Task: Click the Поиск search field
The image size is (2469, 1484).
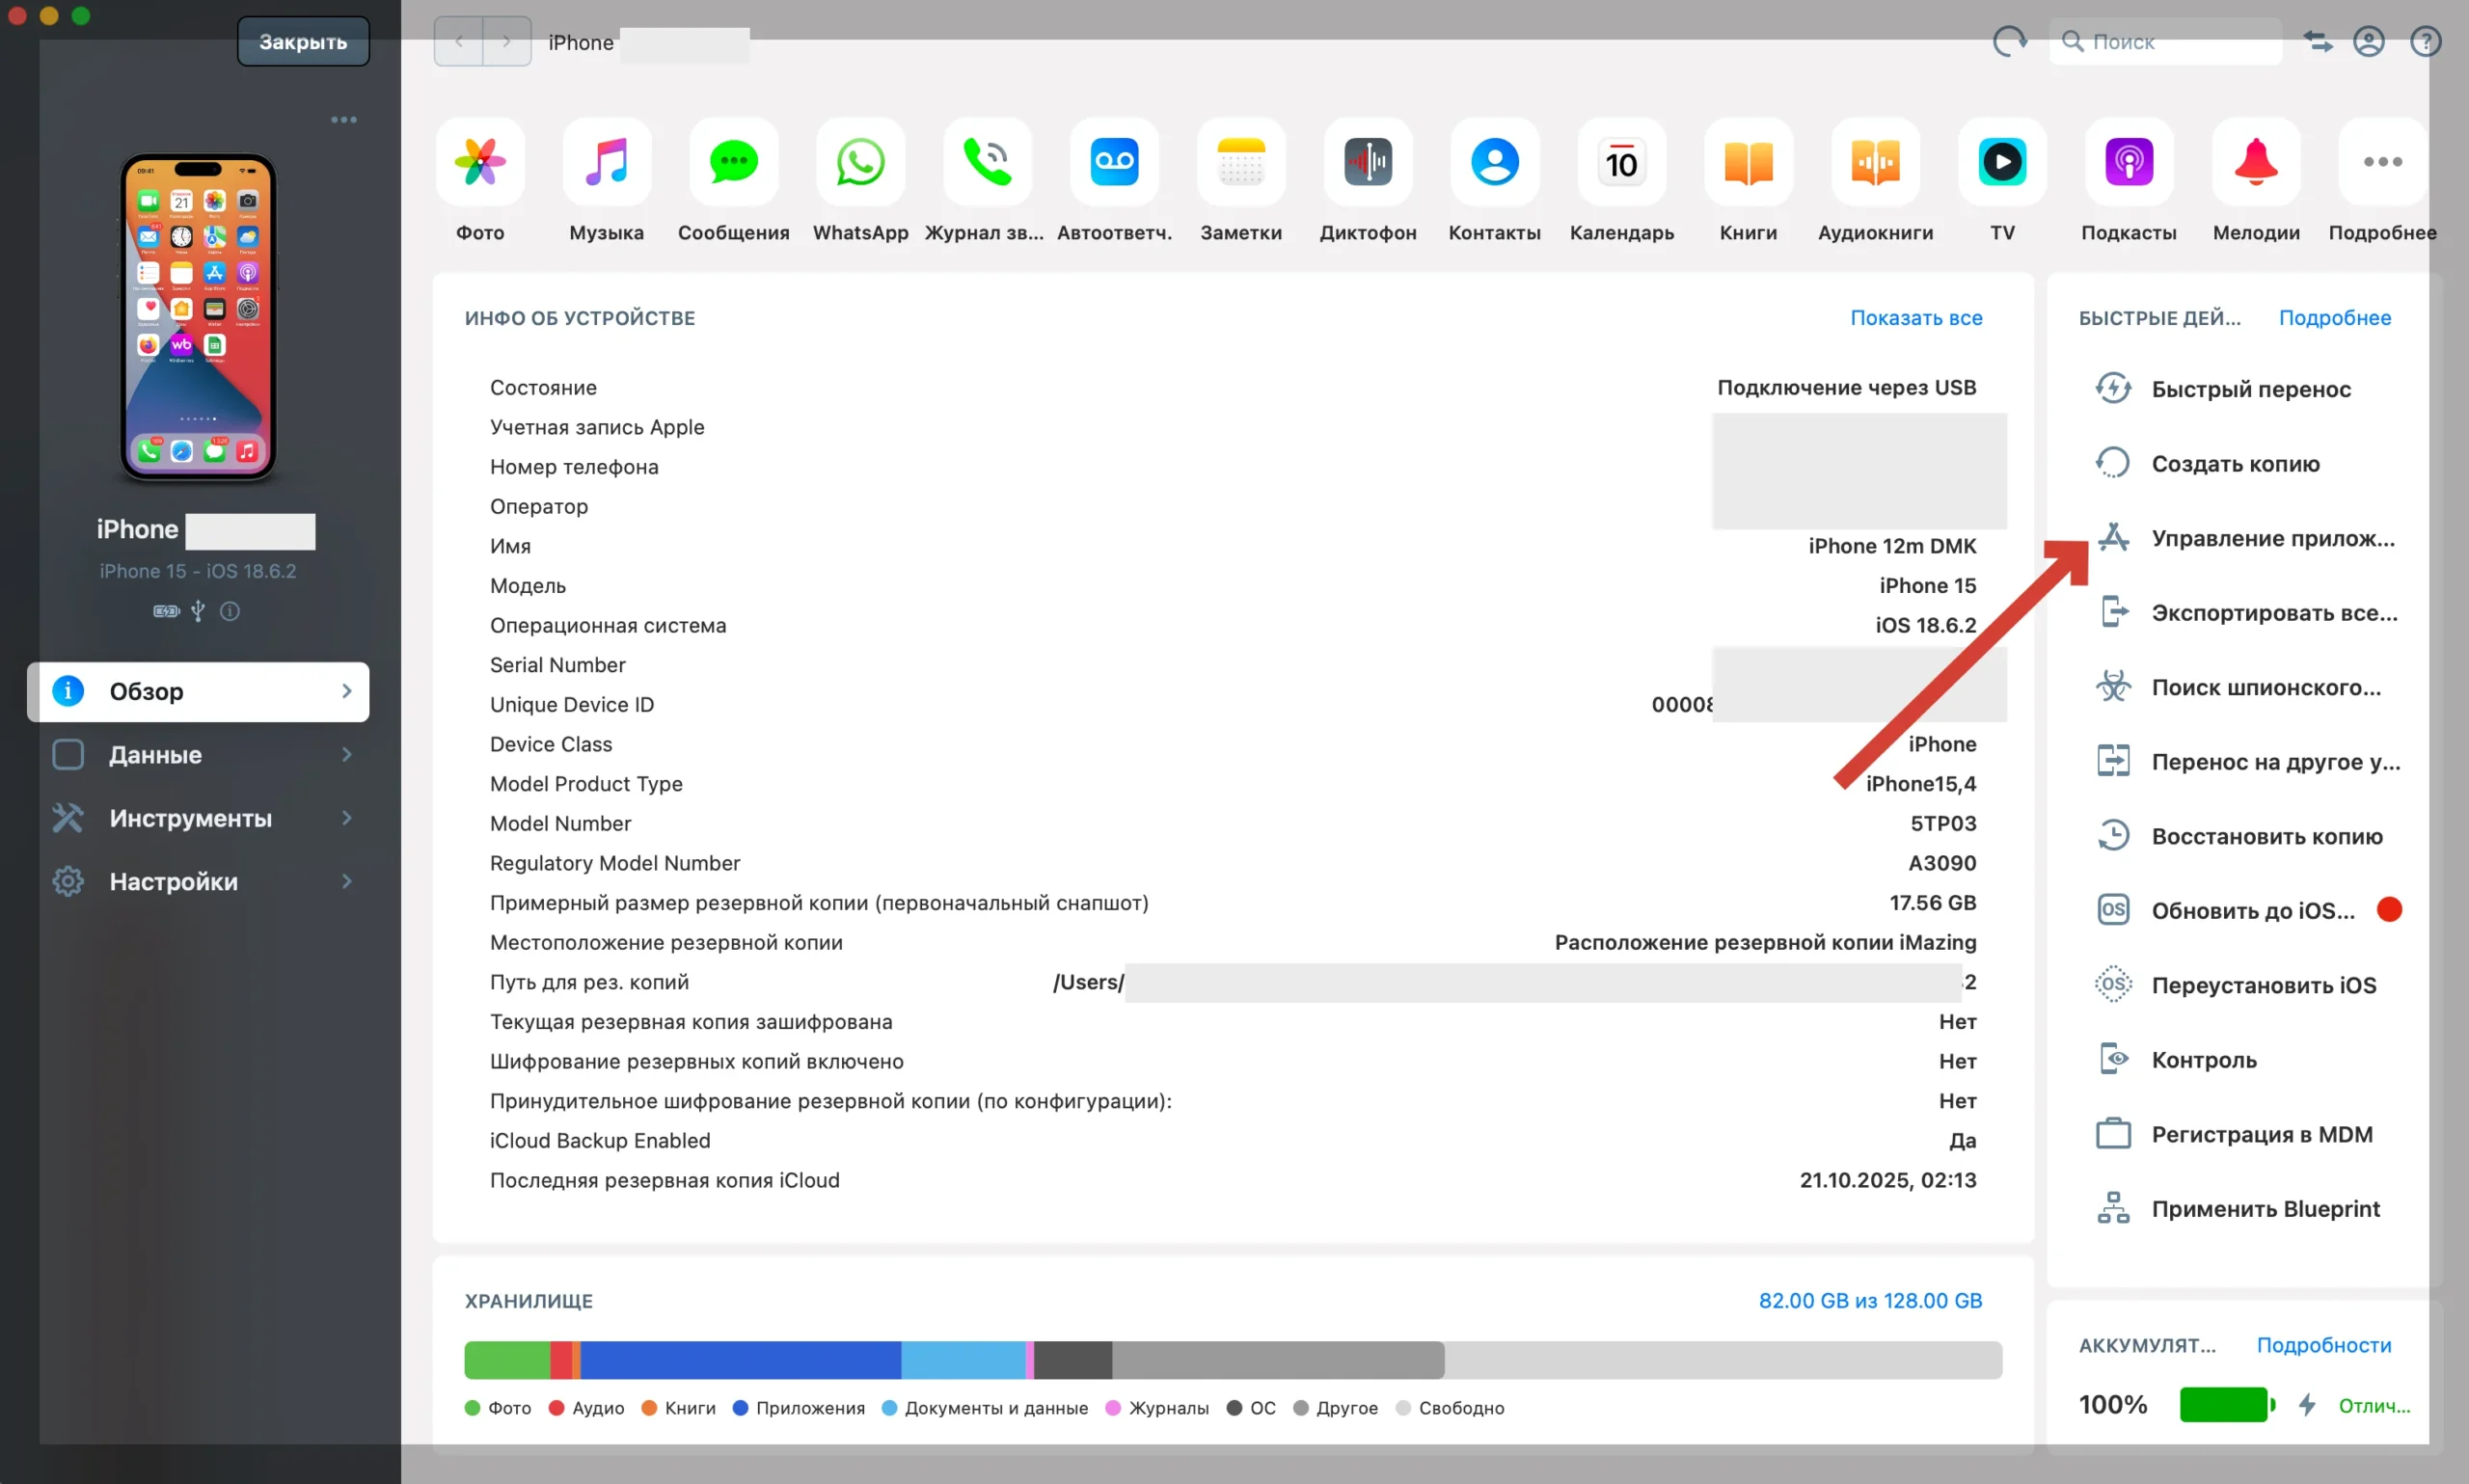Action: tap(2166, 42)
